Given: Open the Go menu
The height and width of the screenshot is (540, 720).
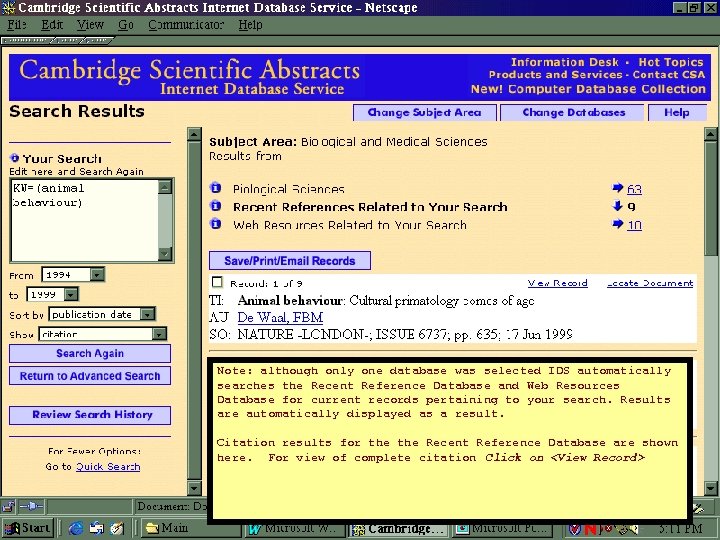Looking at the screenshot, I should [x=126, y=25].
